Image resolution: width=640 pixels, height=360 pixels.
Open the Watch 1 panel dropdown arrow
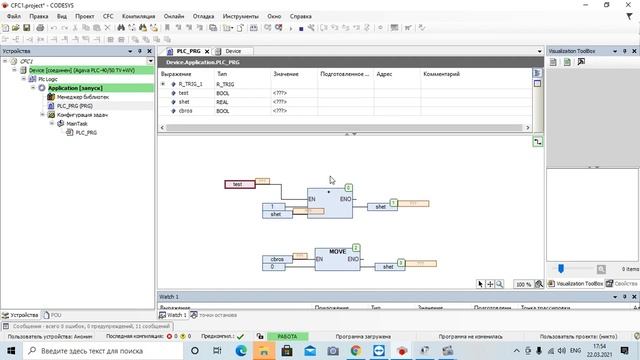click(x=615, y=297)
